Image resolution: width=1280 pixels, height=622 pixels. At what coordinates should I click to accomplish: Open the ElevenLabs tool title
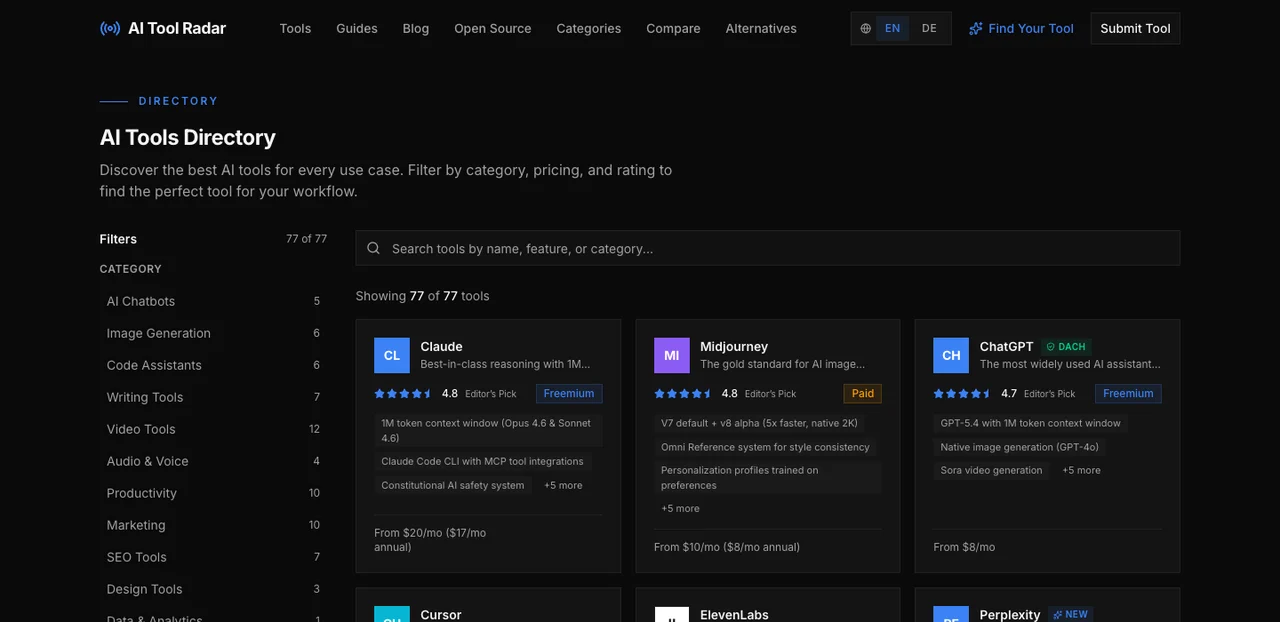pos(734,614)
